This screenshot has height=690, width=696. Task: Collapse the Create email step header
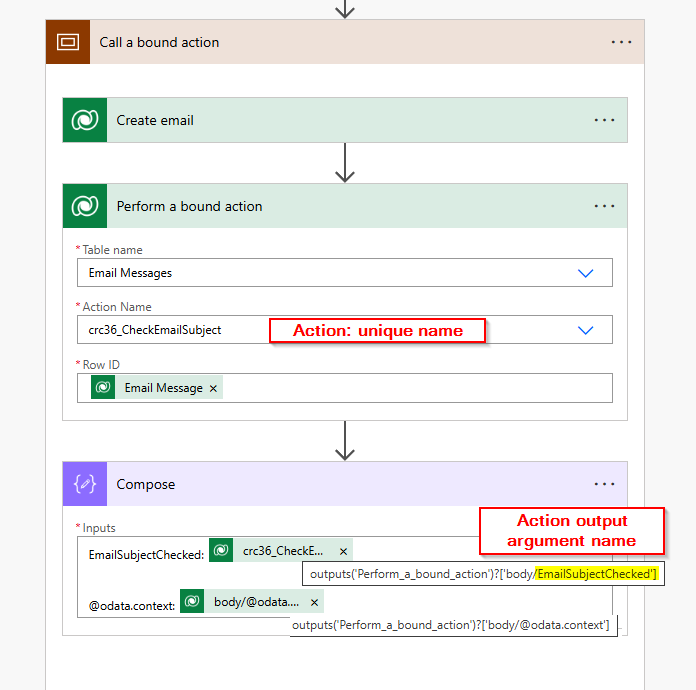click(x=350, y=120)
